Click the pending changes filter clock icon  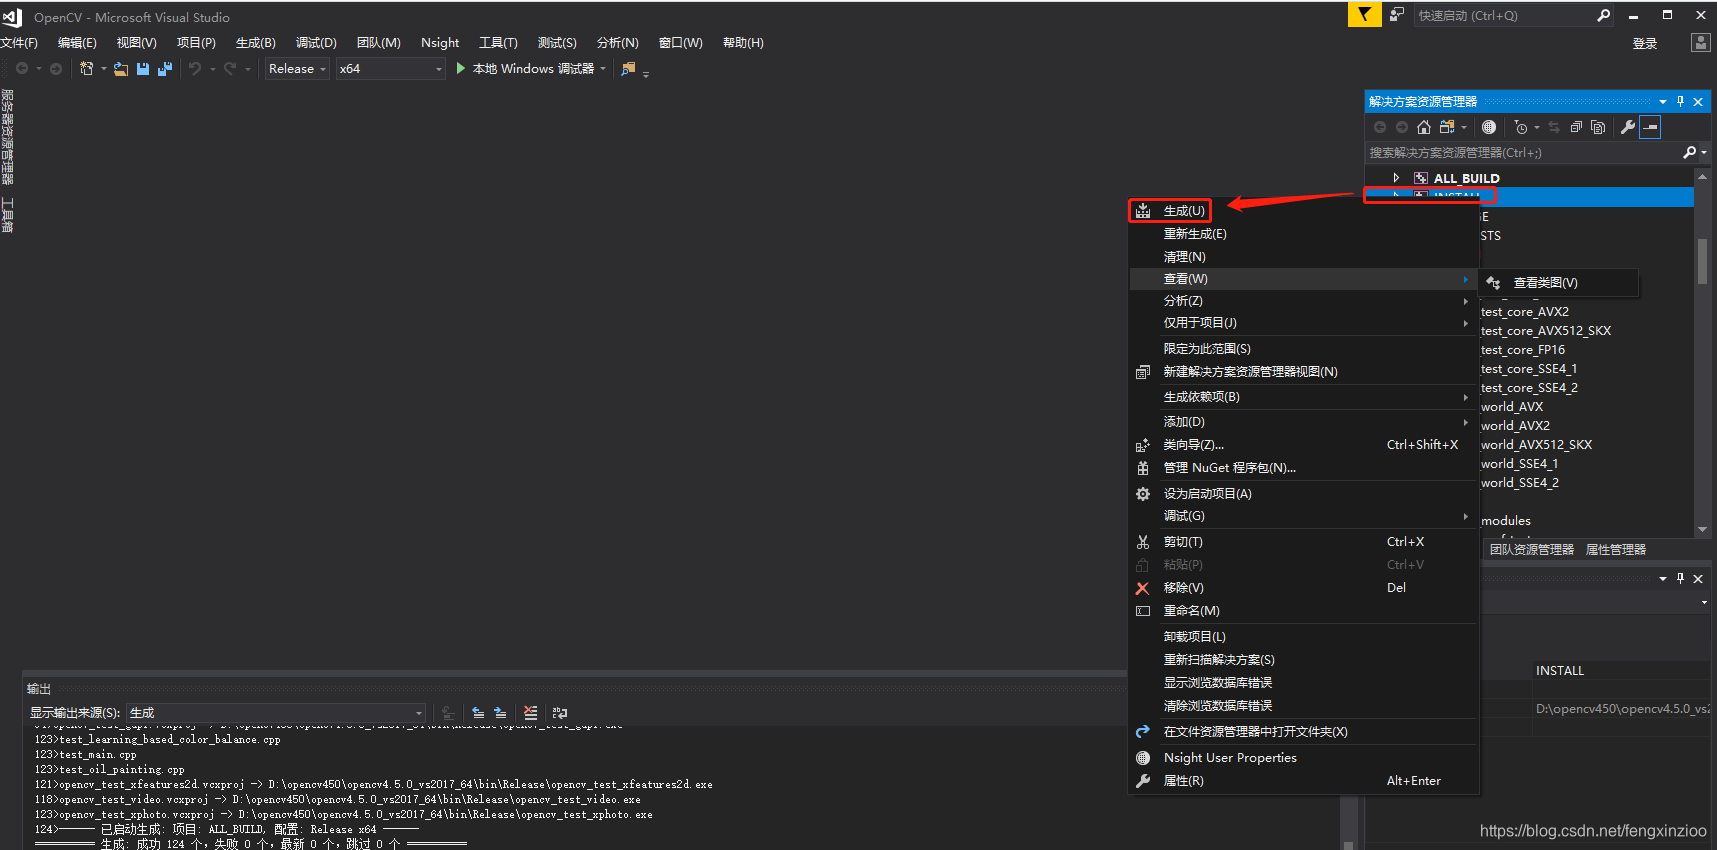(1521, 127)
